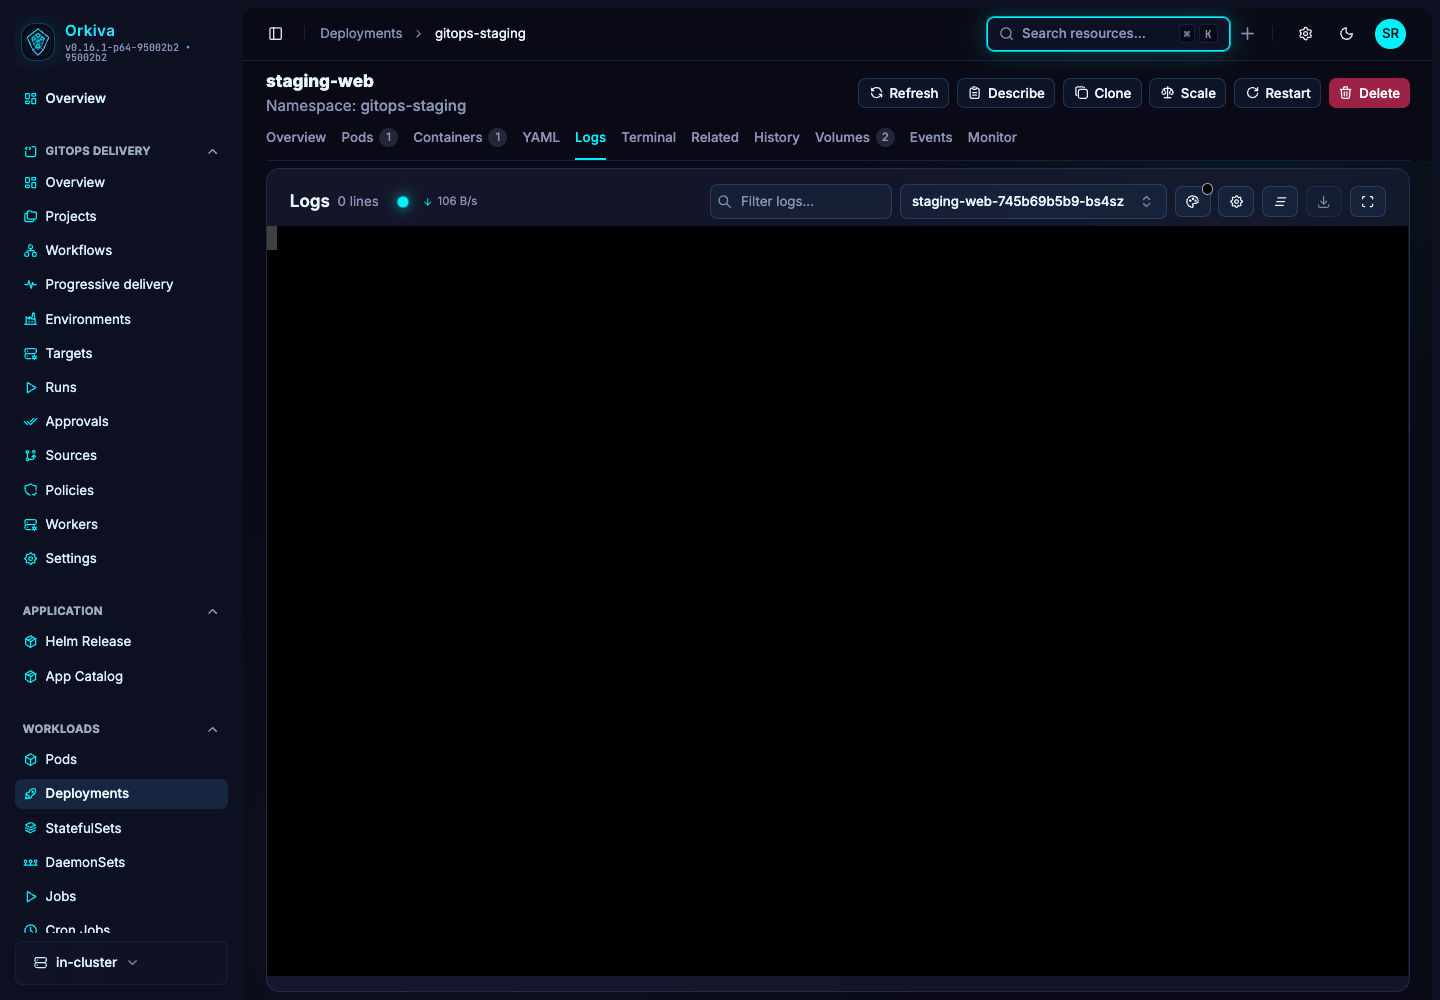Focus the Filter logs input field
The image size is (1440, 1000).
(801, 202)
